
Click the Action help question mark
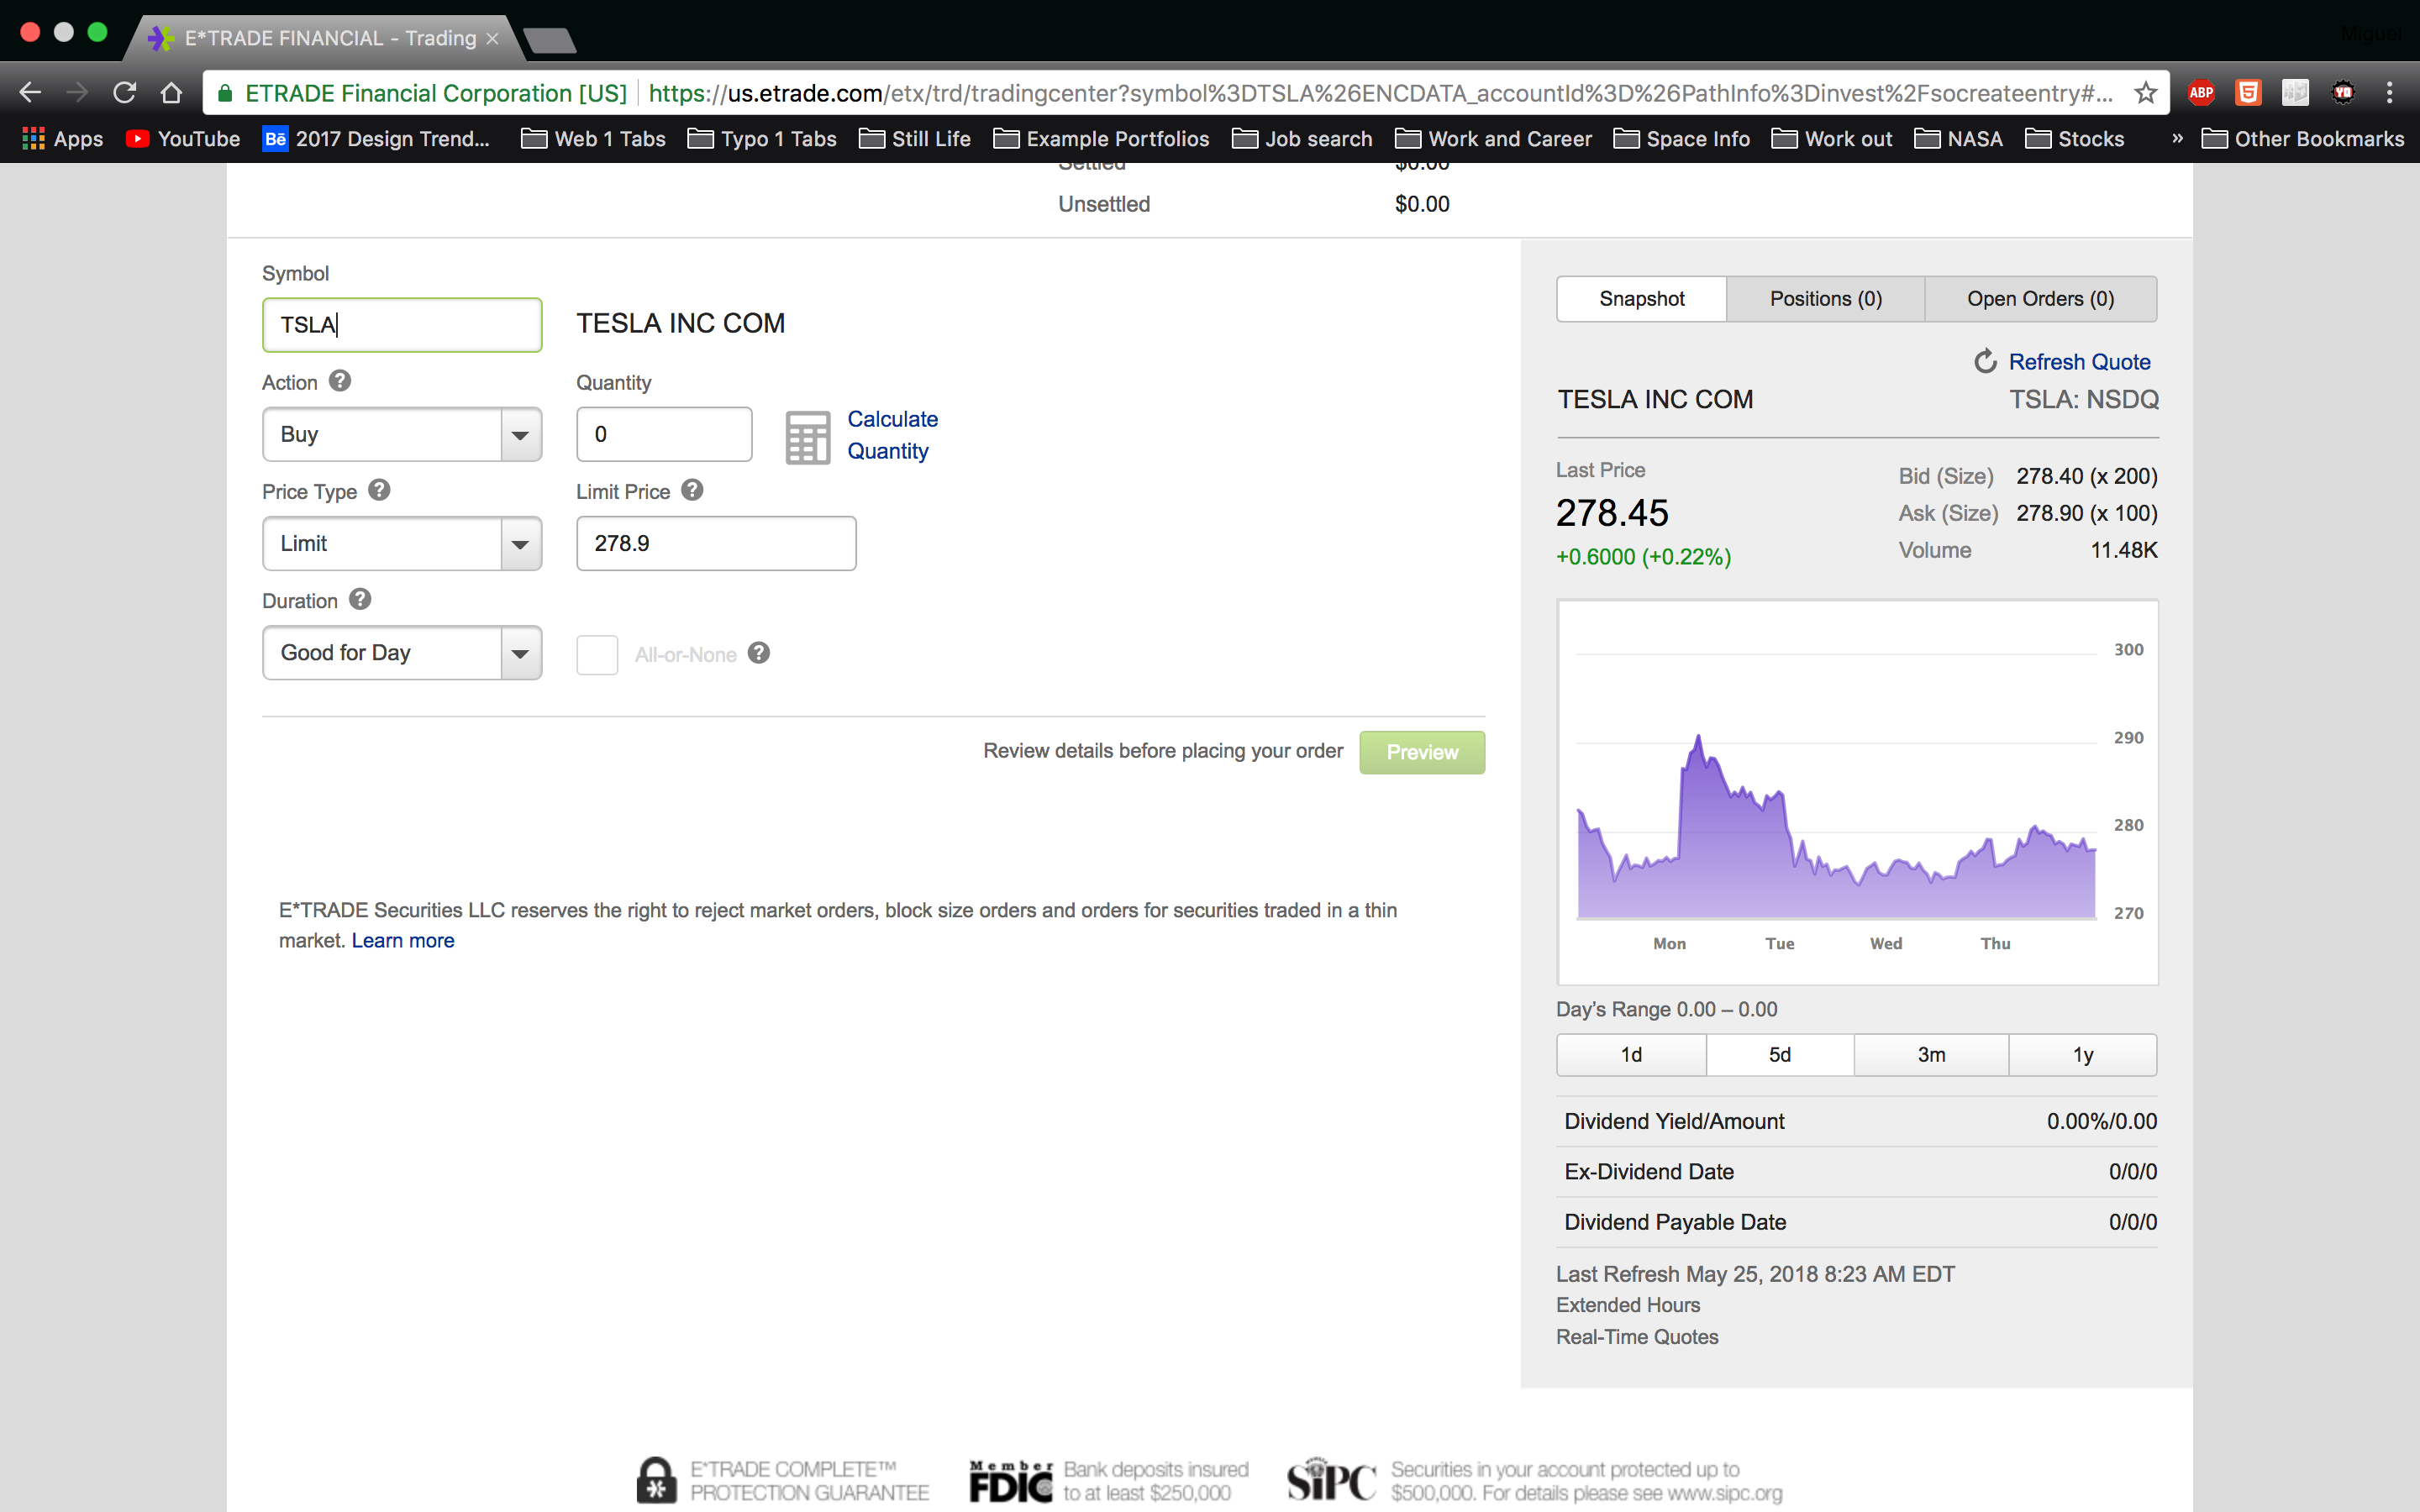point(340,381)
